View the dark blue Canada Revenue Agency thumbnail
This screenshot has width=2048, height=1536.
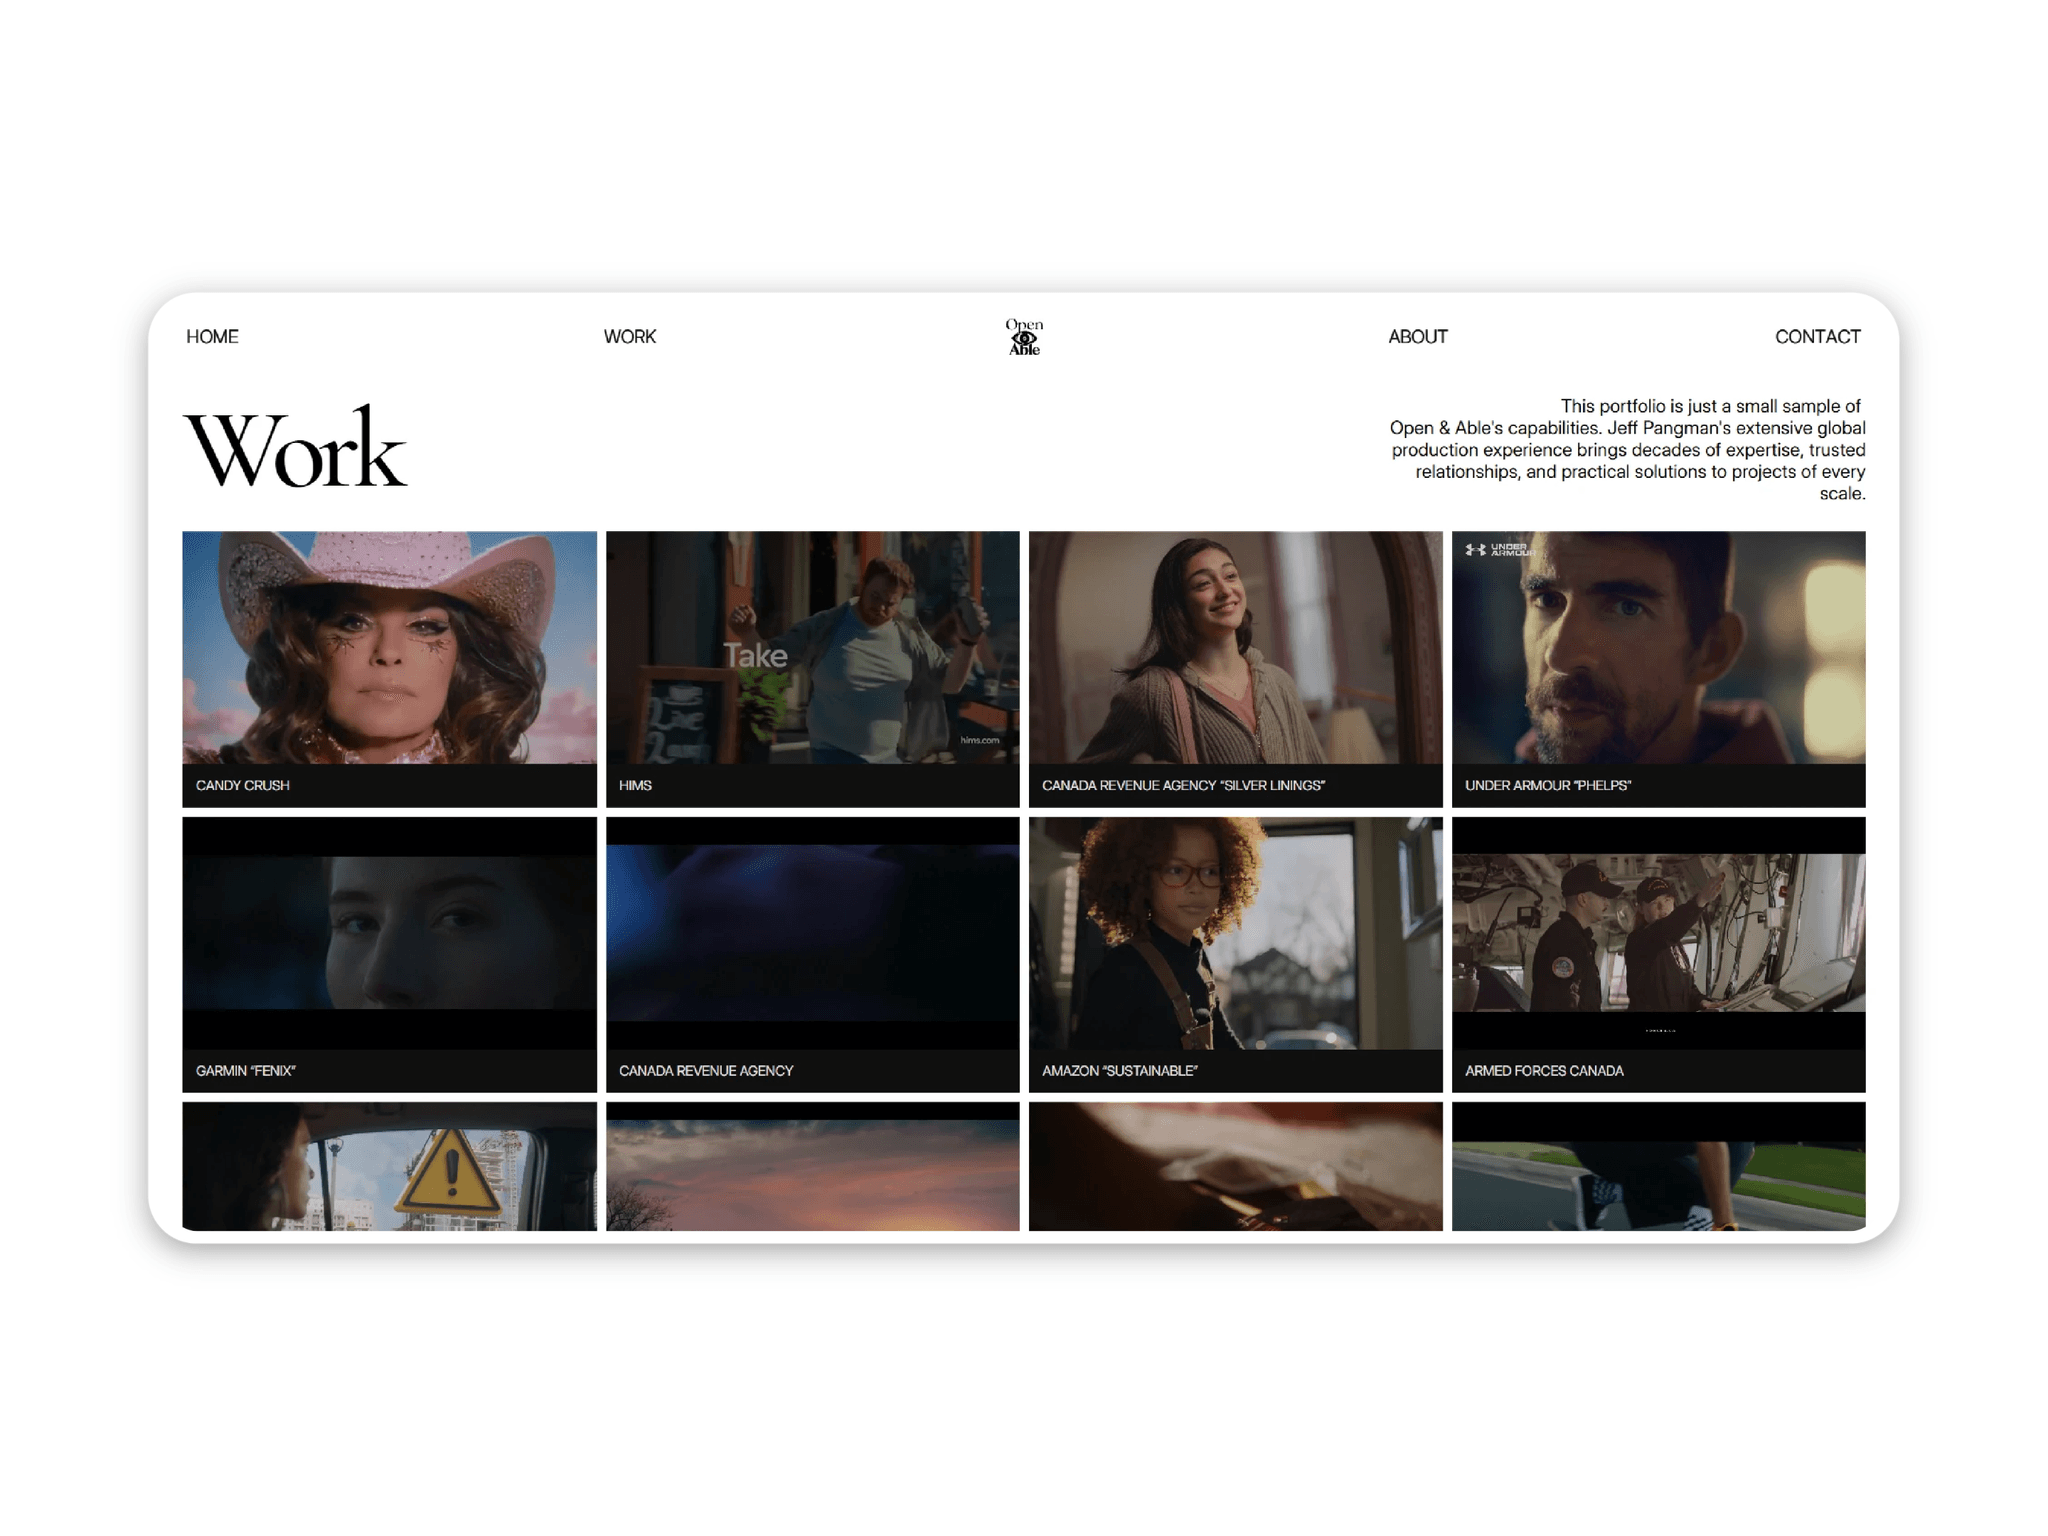(812, 933)
